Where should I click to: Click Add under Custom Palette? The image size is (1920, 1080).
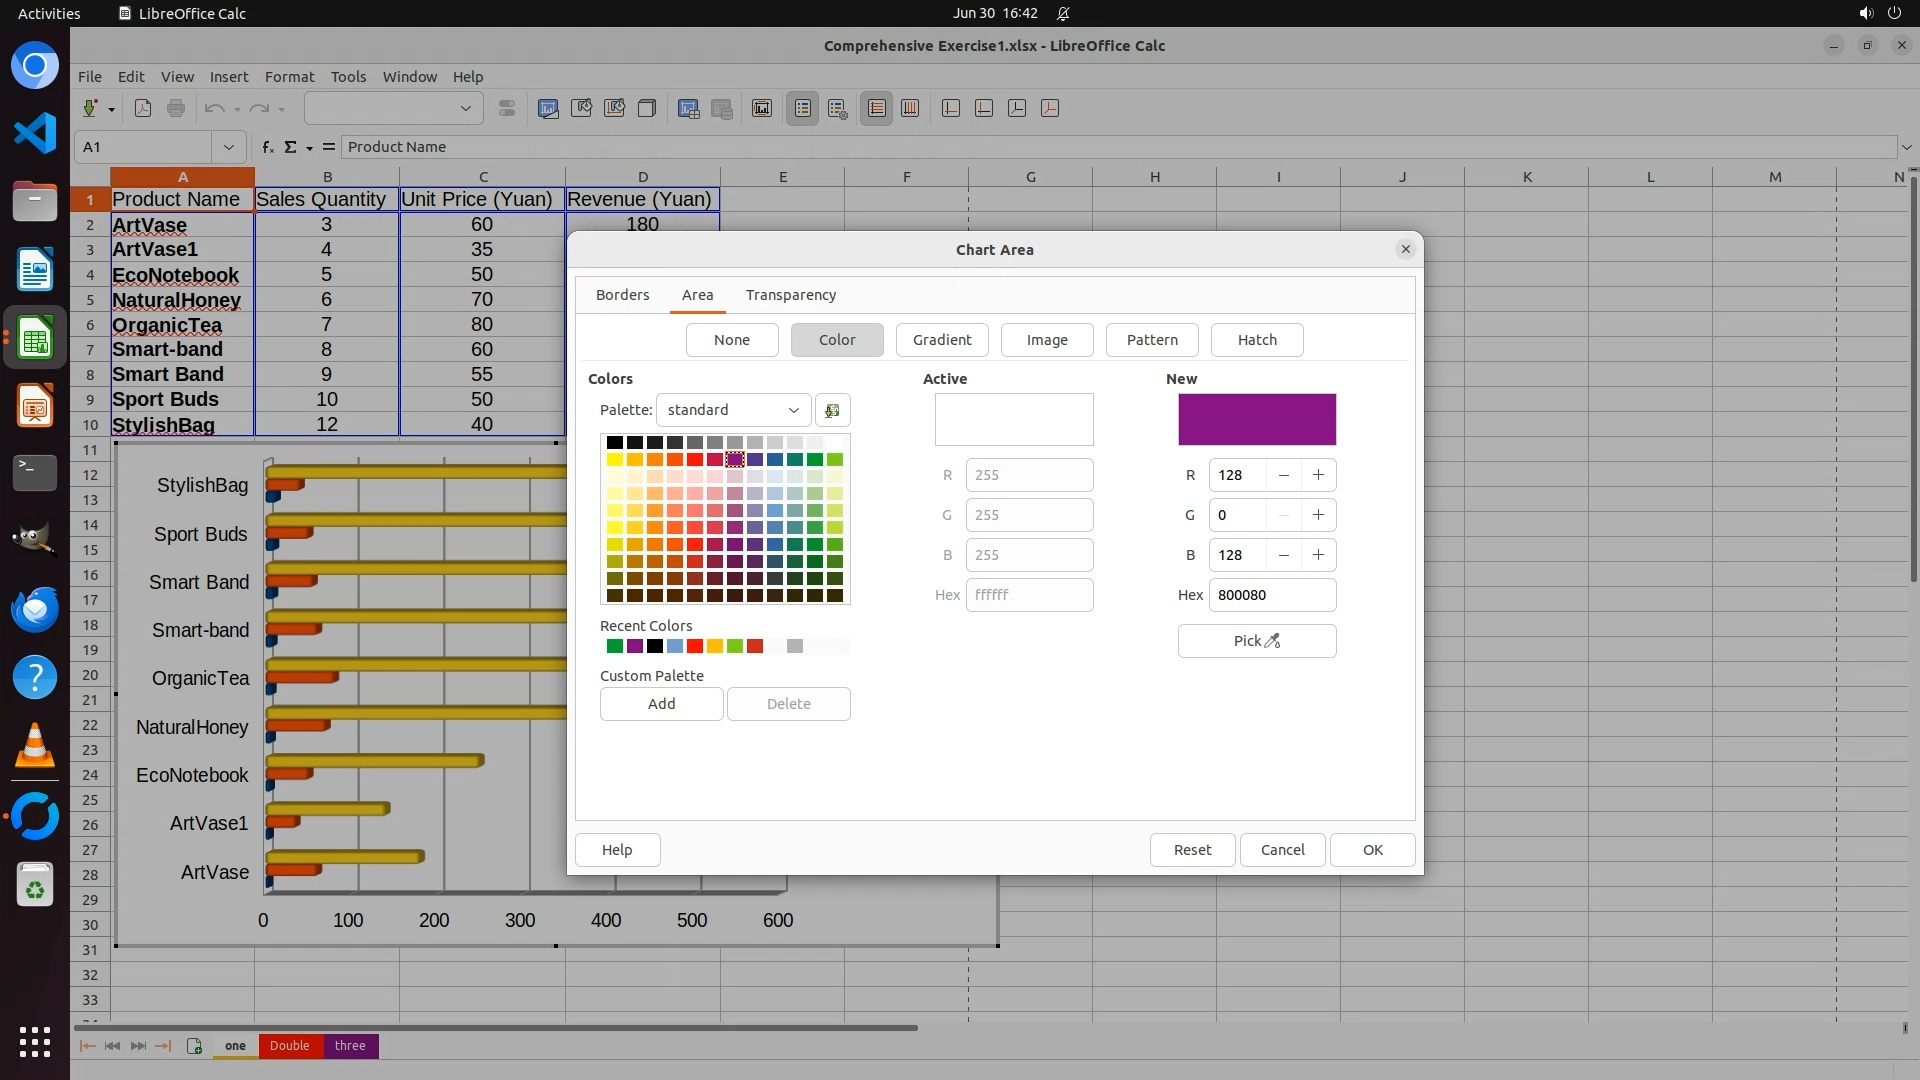click(661, 704)
